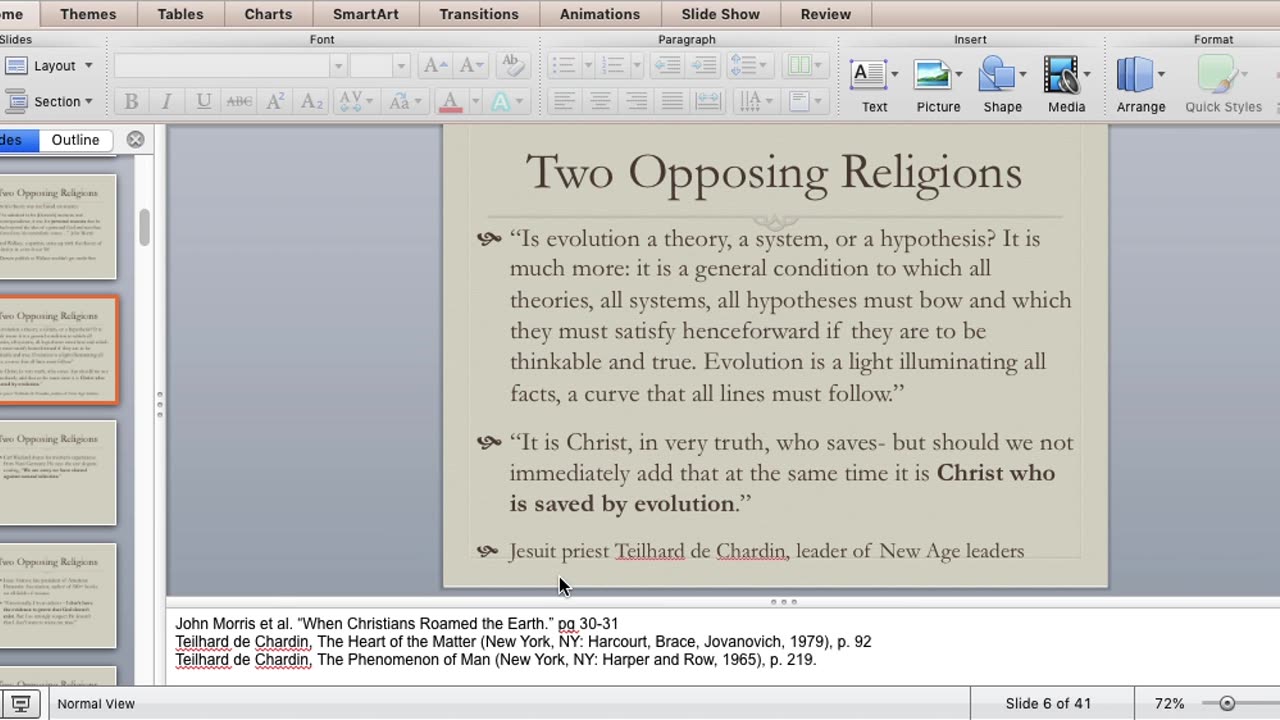The width and height of the screenshot is (1280, 720).
Task: Toggle Underline formatting
Action: click(203, 101)
